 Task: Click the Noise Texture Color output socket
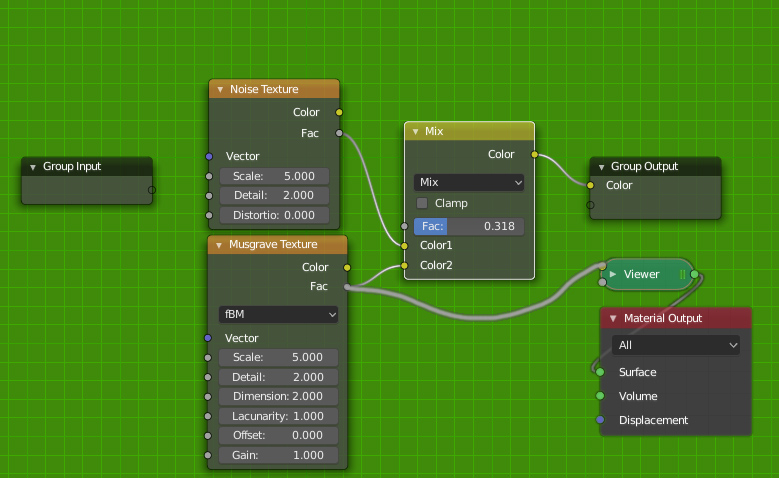(339, 112)
